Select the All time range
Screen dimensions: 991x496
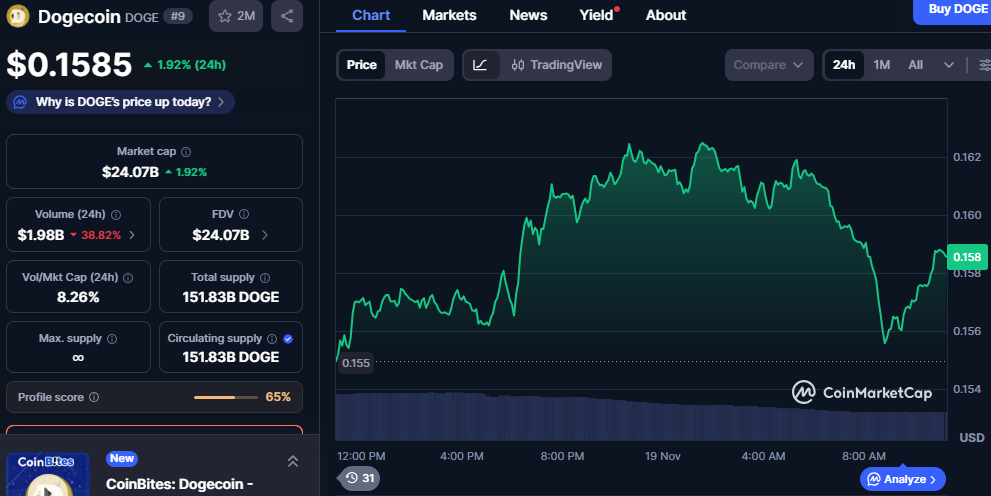tap(915, 65)
